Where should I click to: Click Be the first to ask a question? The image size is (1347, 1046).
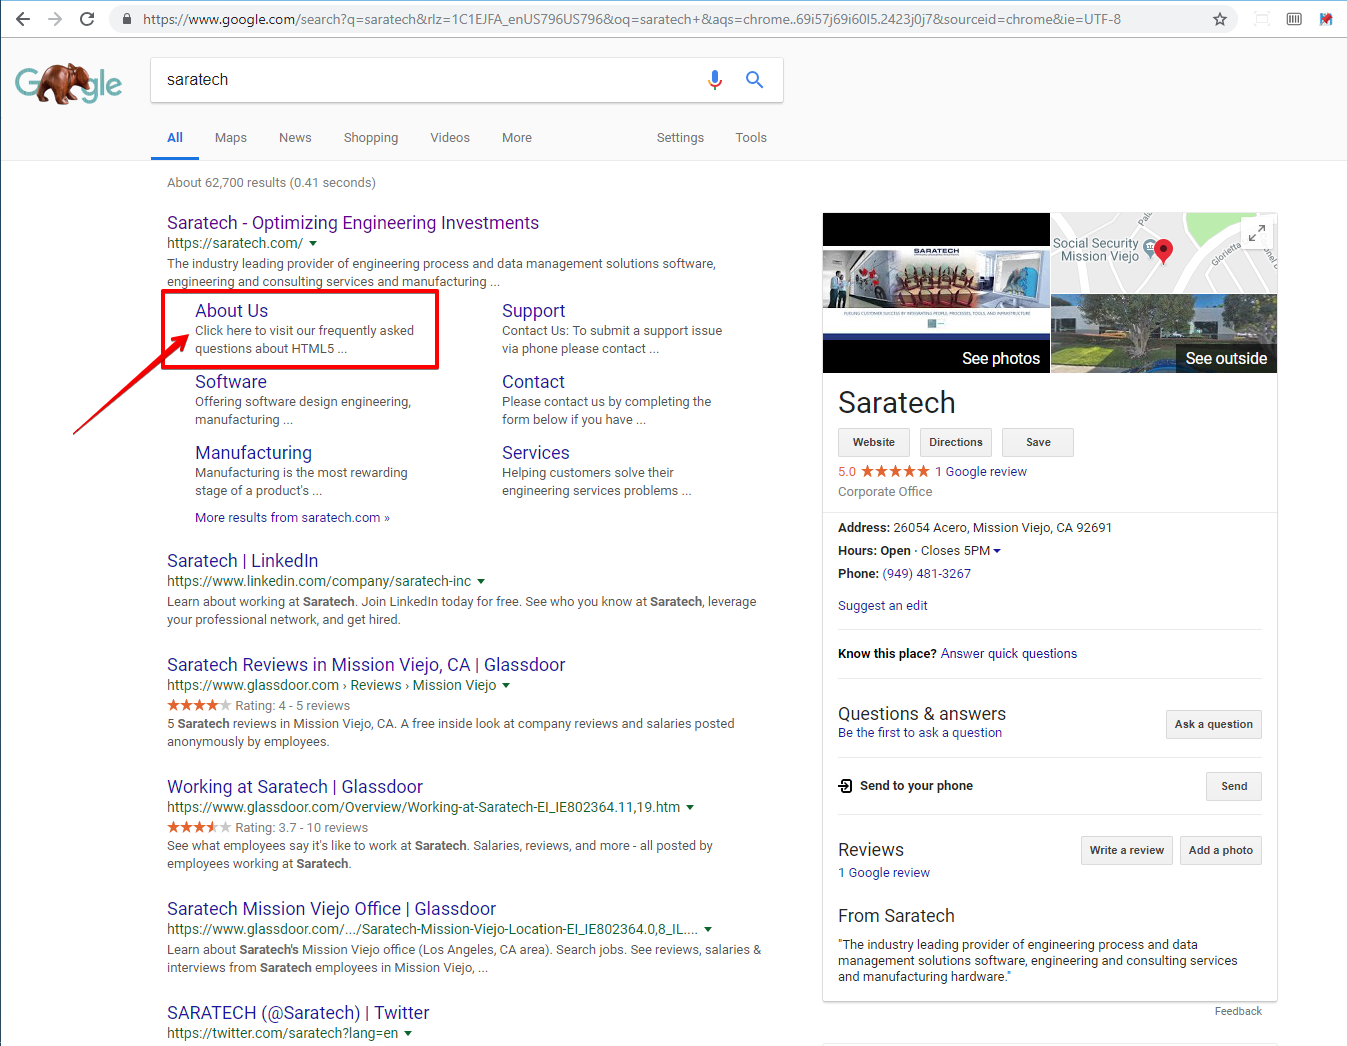920,733
